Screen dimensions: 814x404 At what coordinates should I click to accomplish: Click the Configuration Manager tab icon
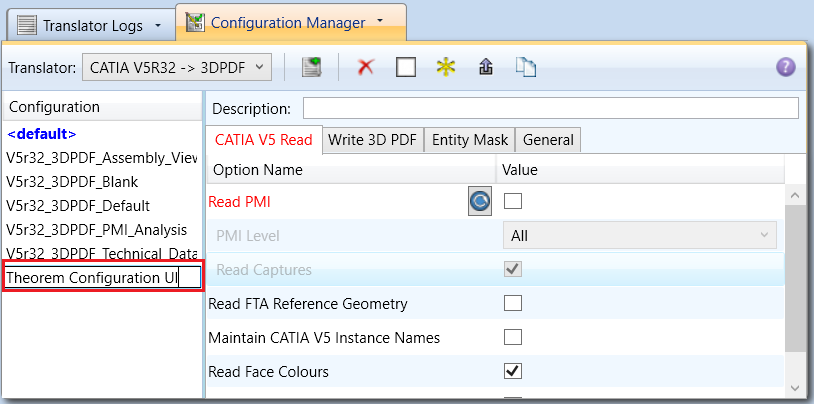(195, 22)
